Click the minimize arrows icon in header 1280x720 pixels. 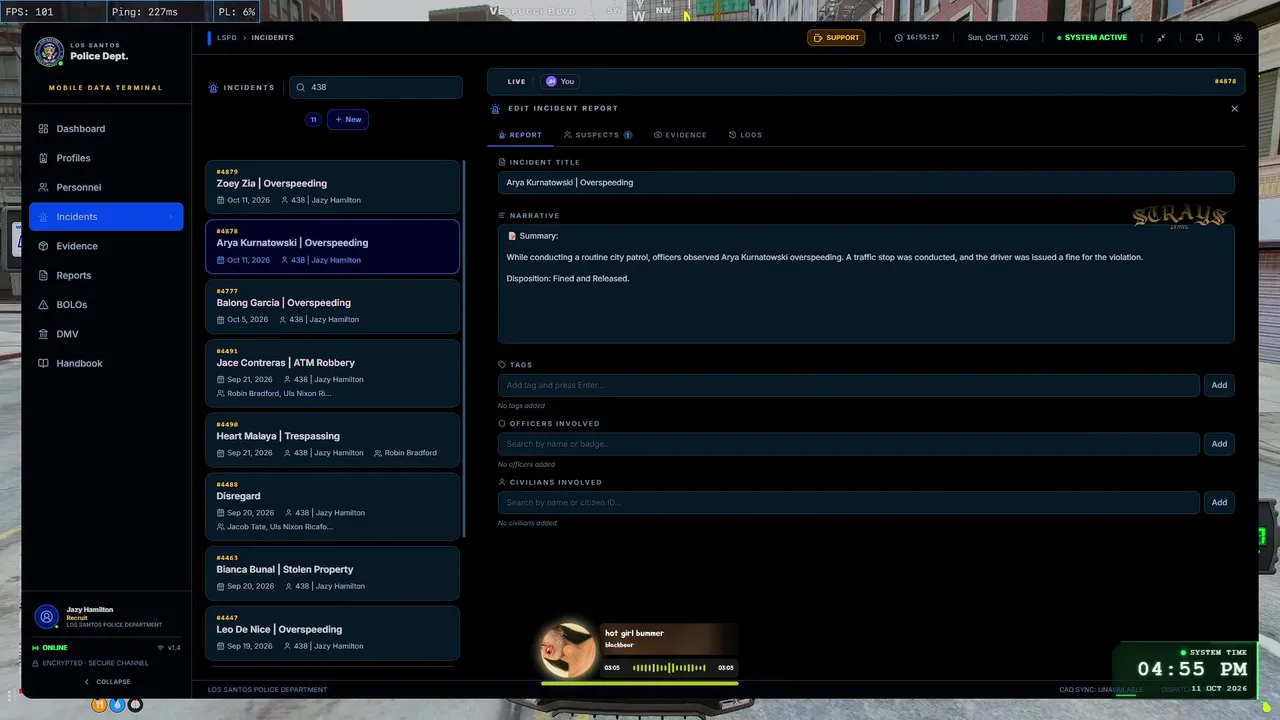click(1161, 38)
